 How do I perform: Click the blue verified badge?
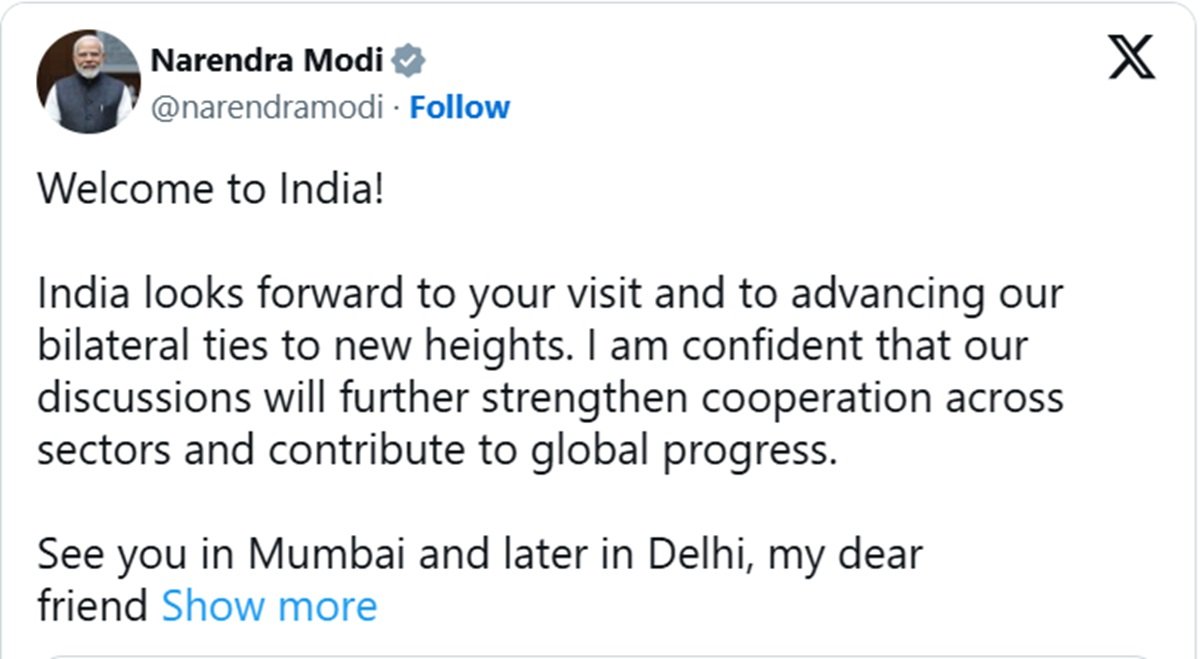tap(408, 61)
